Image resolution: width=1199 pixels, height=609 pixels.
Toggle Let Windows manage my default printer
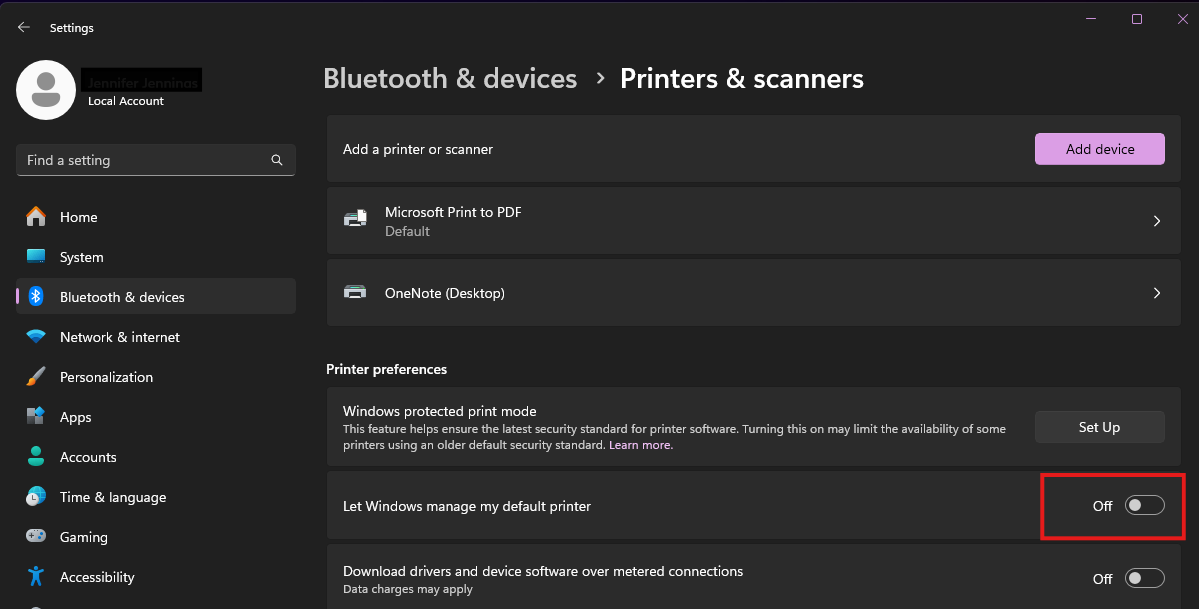click(x=1145, y=506)
